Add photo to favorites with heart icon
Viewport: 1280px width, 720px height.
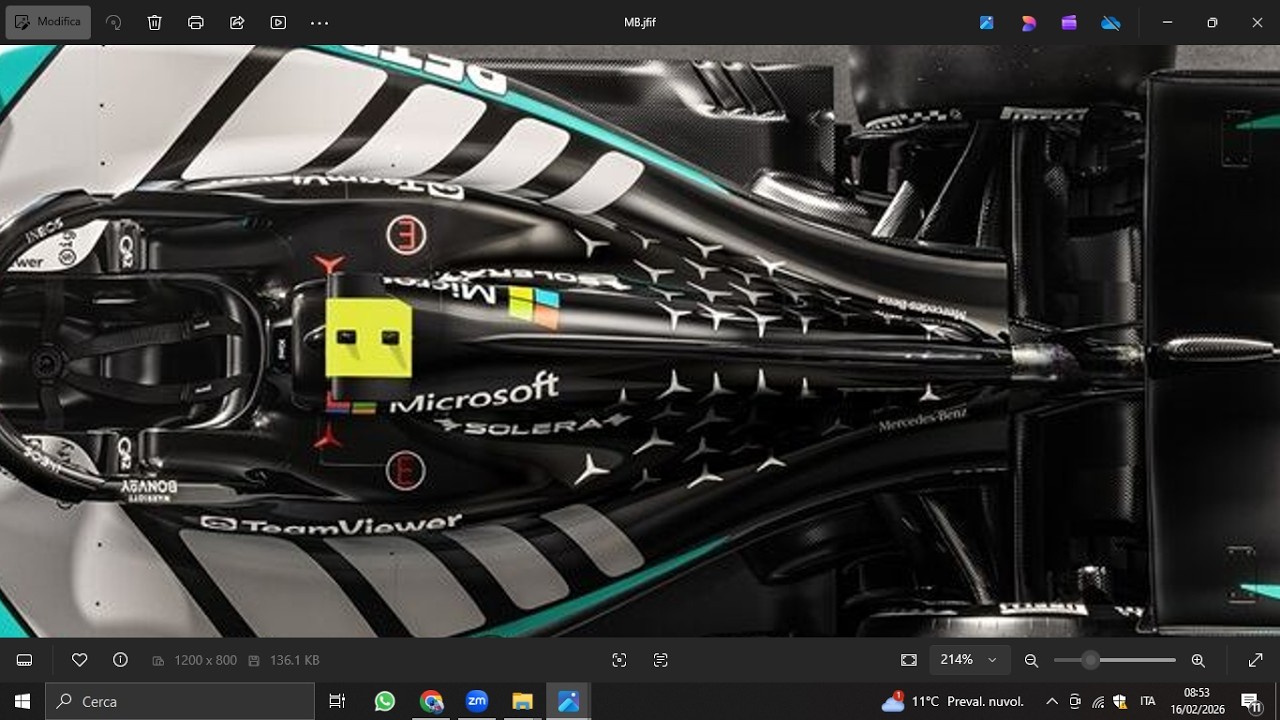tap(80, 660)
